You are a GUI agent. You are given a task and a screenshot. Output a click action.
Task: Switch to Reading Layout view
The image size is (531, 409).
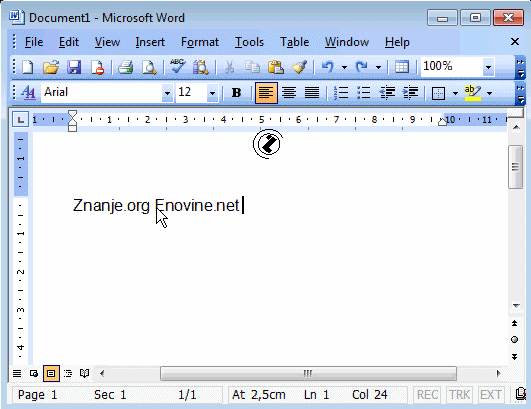[85, 373]
